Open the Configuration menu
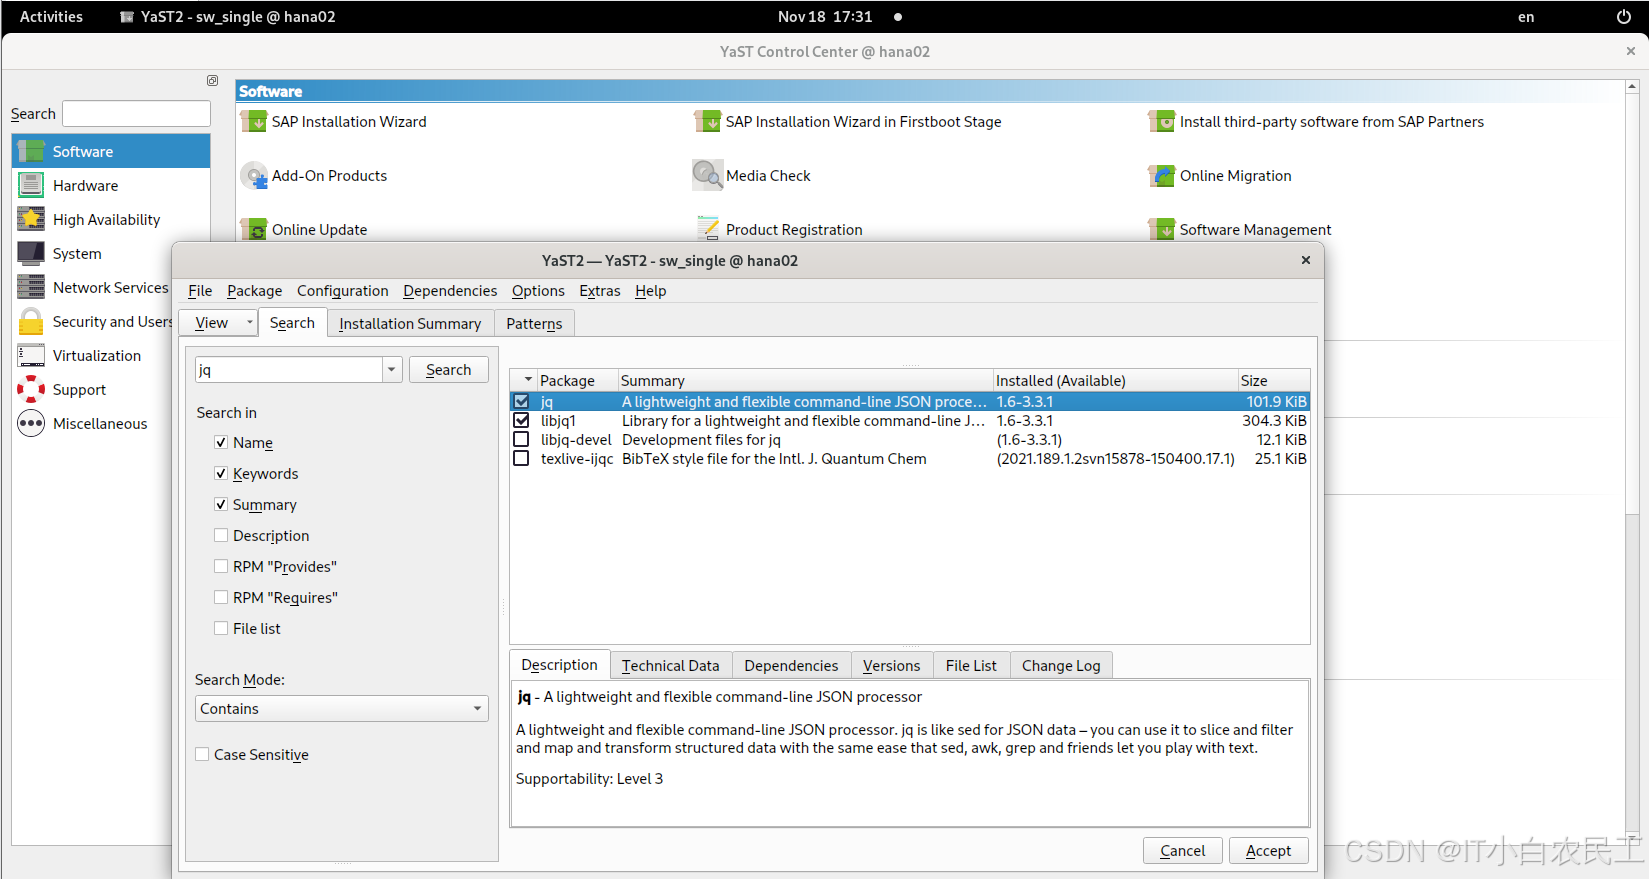This screenshot has height=879, width=1649. pos(342,291)
